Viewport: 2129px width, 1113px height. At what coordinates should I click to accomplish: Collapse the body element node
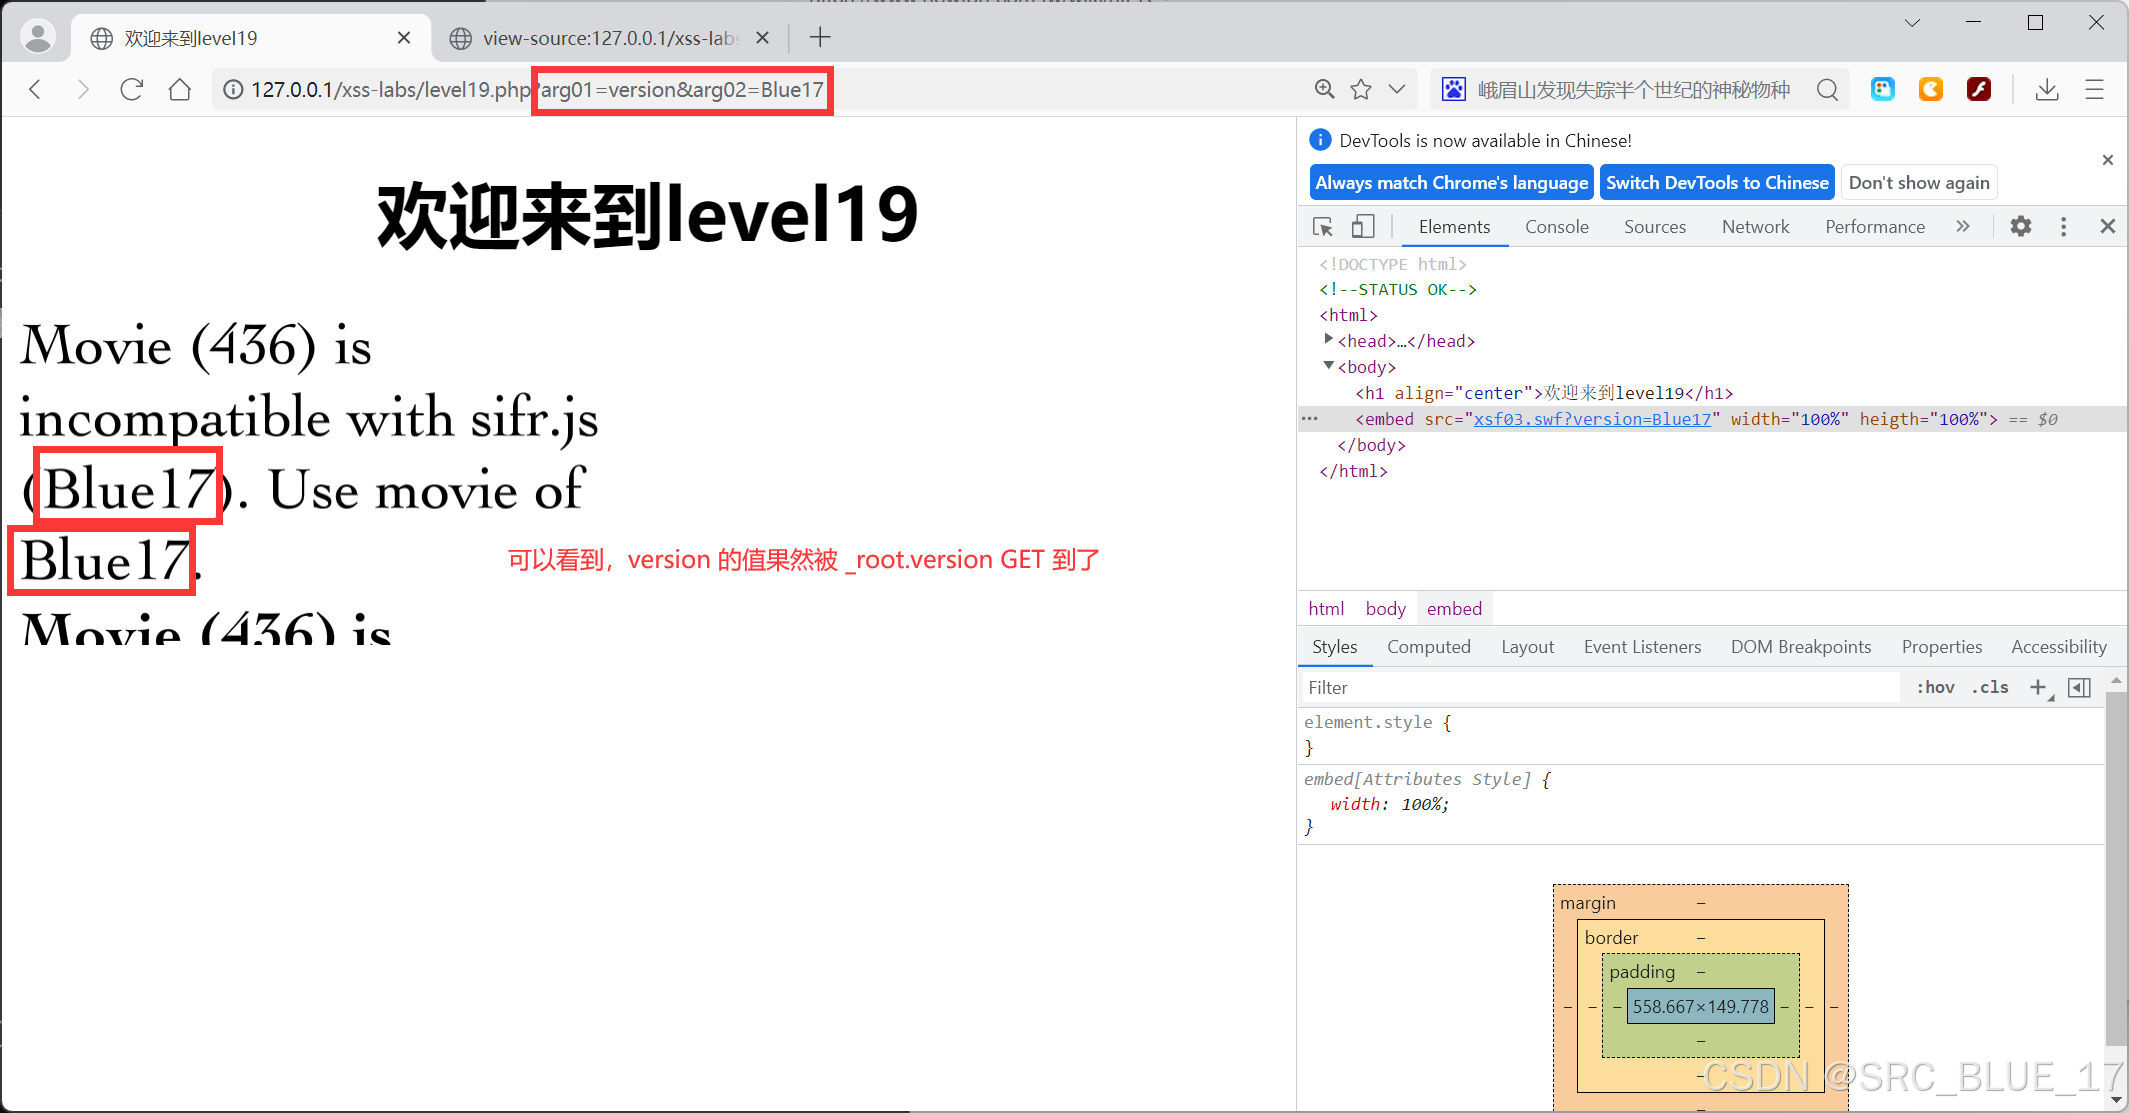pyautogui.click(x=1329, y=366)
